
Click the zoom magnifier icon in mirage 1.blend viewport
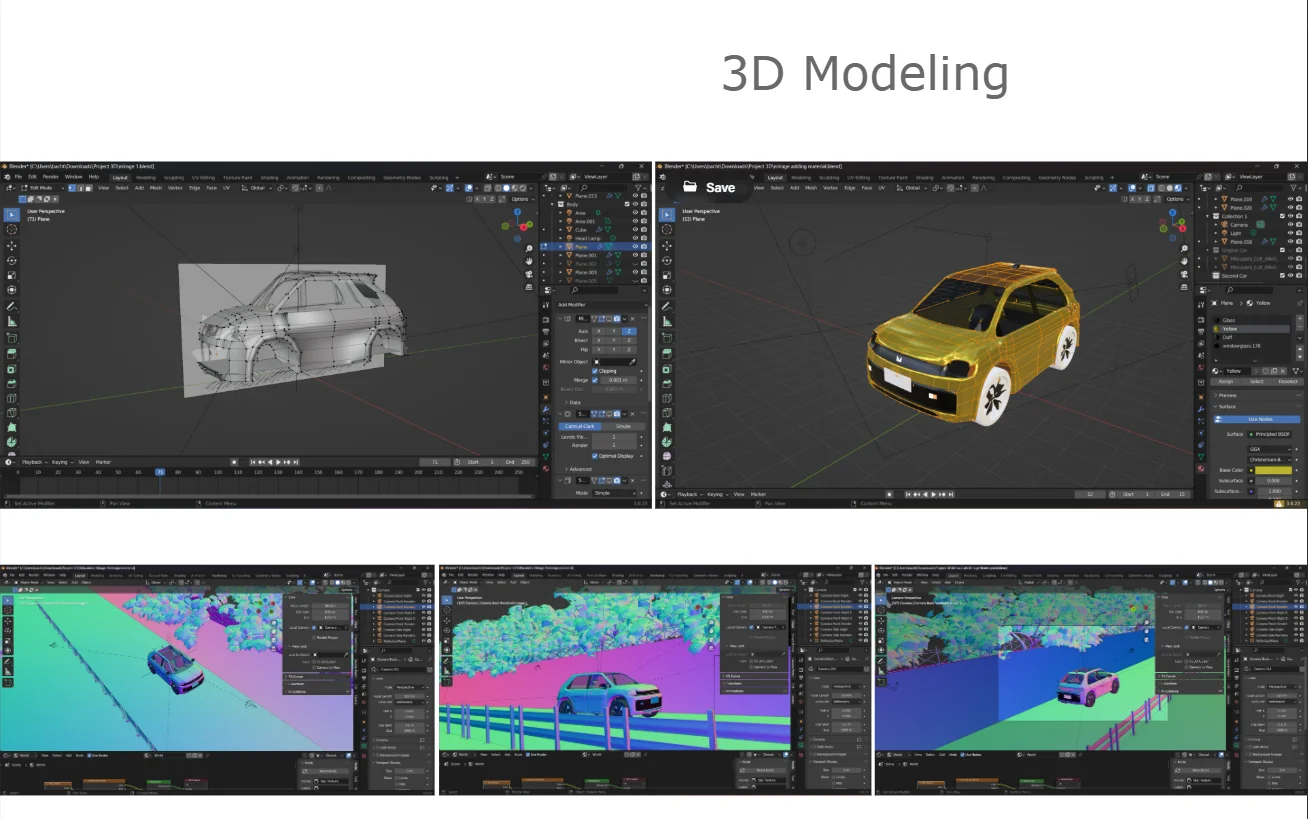point(528,248)
